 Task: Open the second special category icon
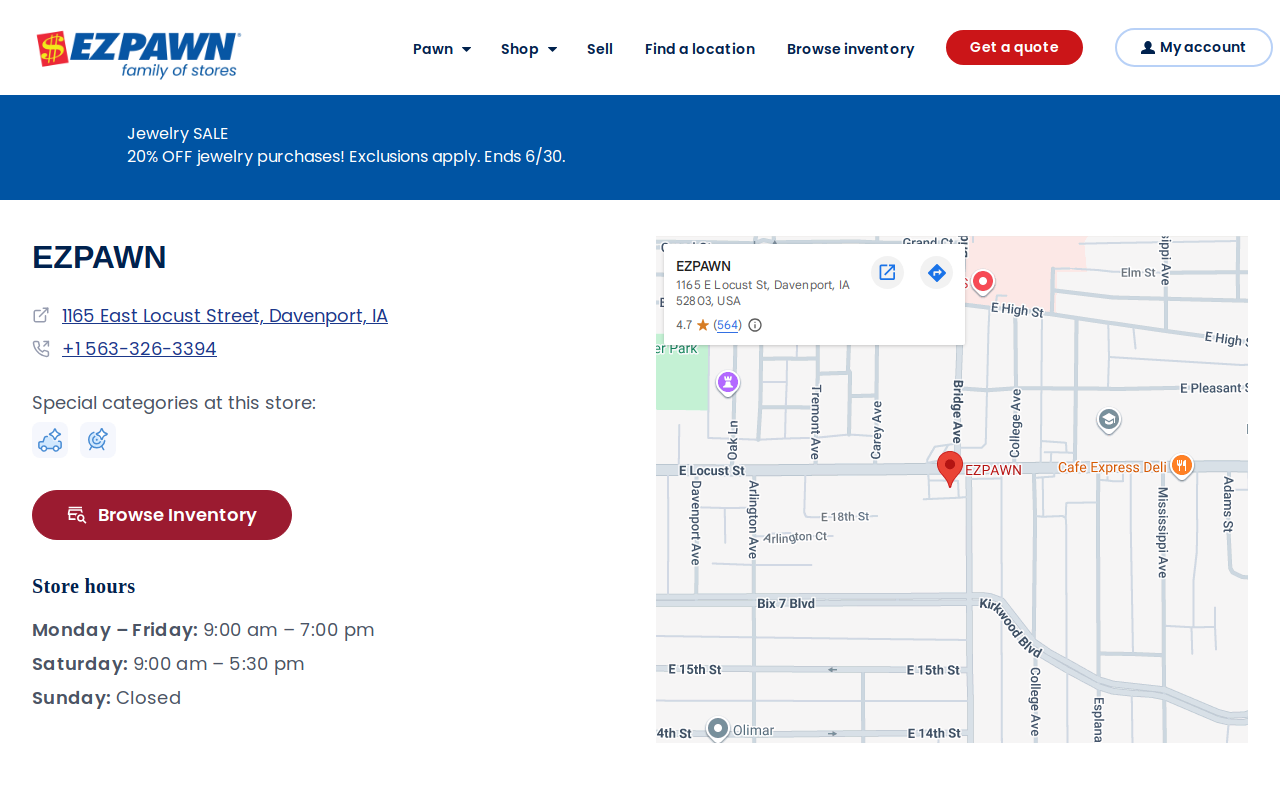tap(98, 440)
